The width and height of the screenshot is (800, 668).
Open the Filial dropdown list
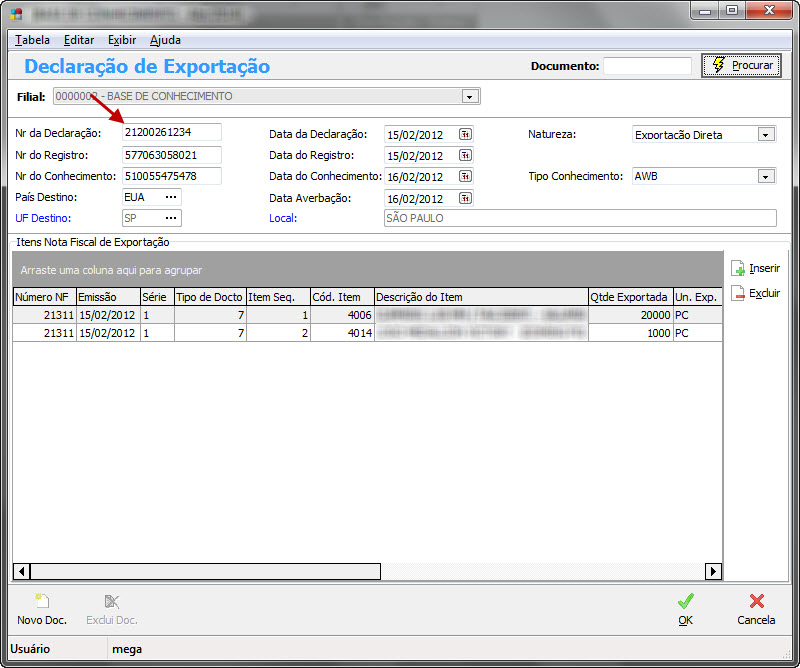click(468, 97)
